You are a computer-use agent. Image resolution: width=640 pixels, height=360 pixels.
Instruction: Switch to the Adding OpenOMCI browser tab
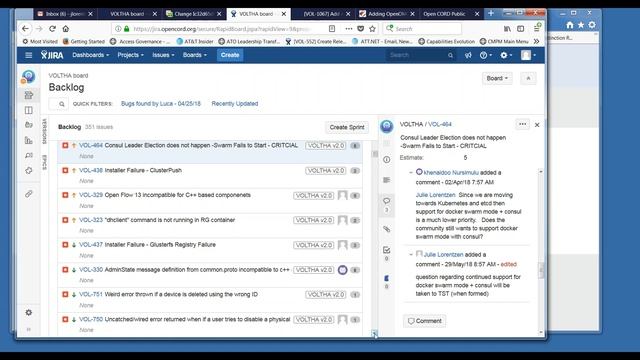387,14
